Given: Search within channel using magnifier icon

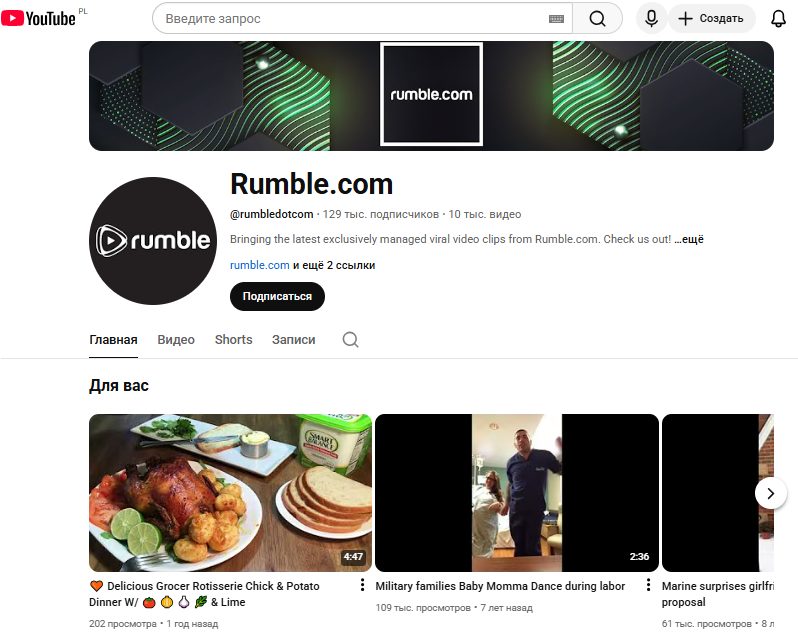Looking at the screenshot, I should pyautogui.click(x=350, y=339).
